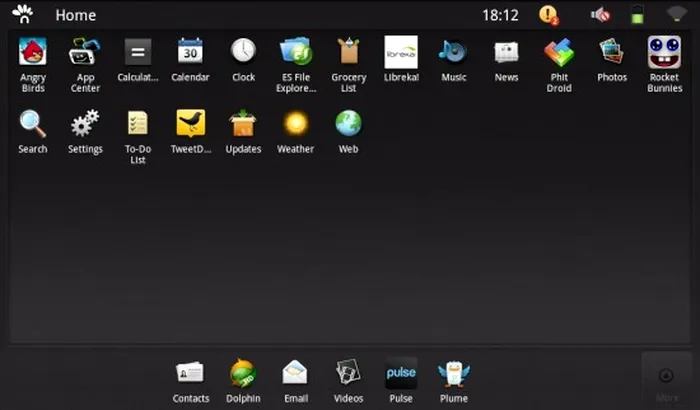Click the muted speaker status icon
Viewport: 700px width, 410px height.
coord(600,15)
